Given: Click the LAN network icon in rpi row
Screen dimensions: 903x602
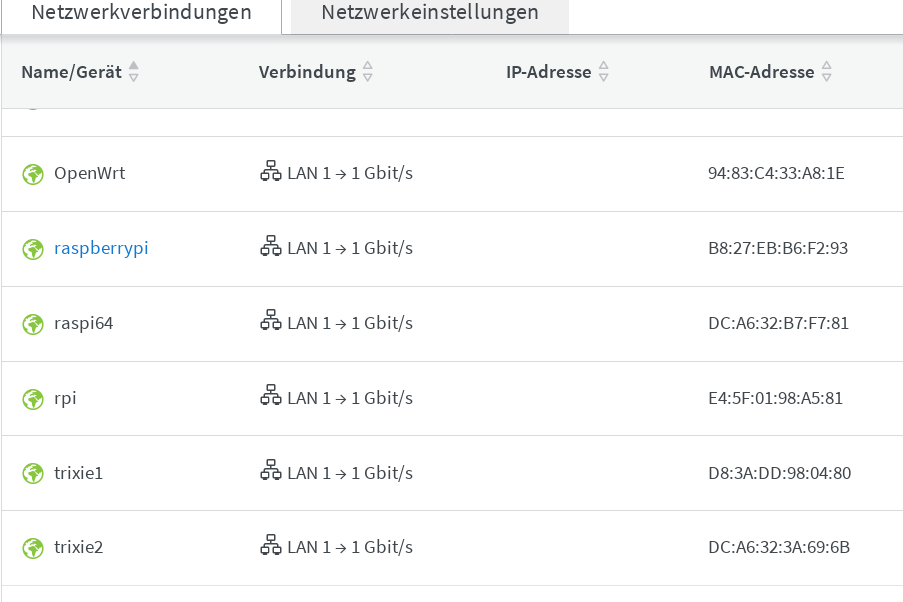Looking at the screenshot, I should (x=270, y=397).
